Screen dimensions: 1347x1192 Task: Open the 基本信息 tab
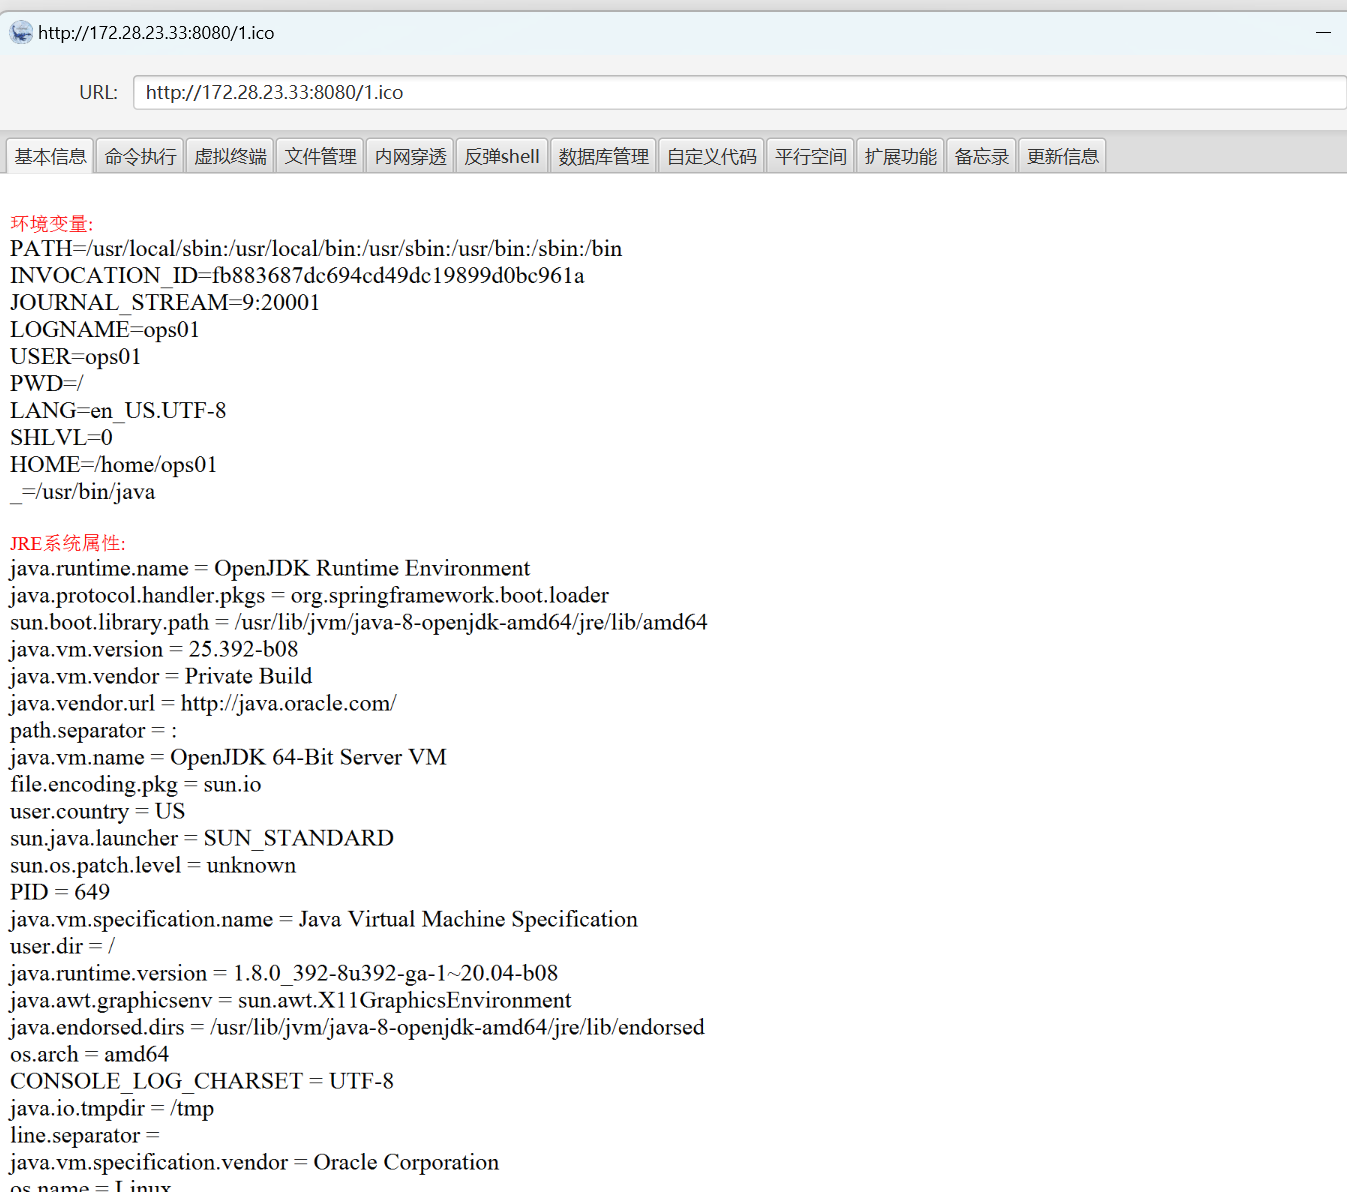pyautogui.click(x=50, y=156)
